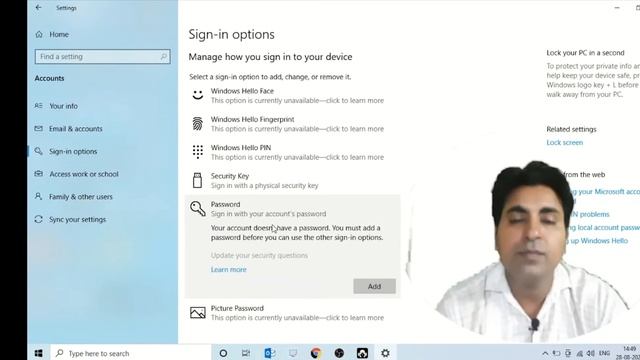Screen dimensions: 640x360
Task: Open Cortana circle icon on taskbar
Action: click(223, 353)
